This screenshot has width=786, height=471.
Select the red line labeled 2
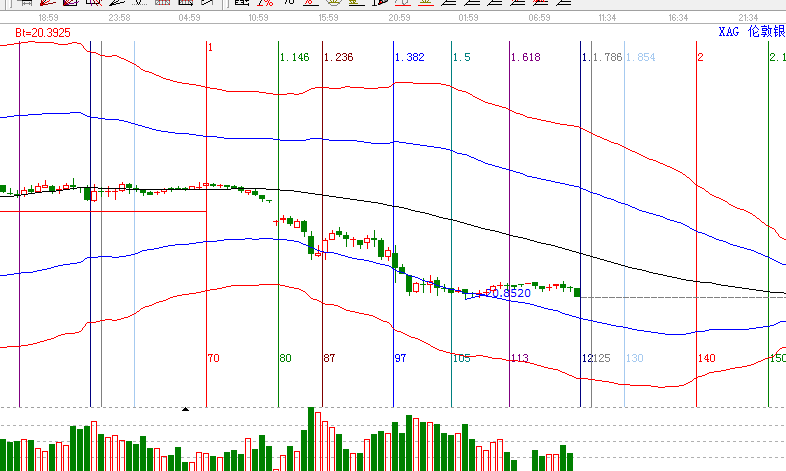point(700,58)
